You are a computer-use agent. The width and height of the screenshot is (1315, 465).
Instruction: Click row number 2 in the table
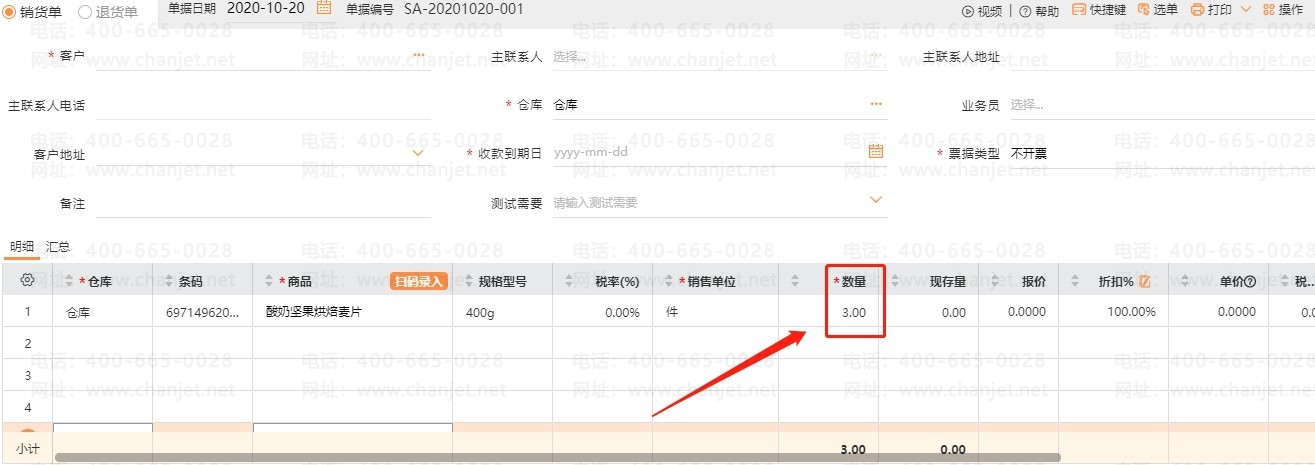coord(27,343)
